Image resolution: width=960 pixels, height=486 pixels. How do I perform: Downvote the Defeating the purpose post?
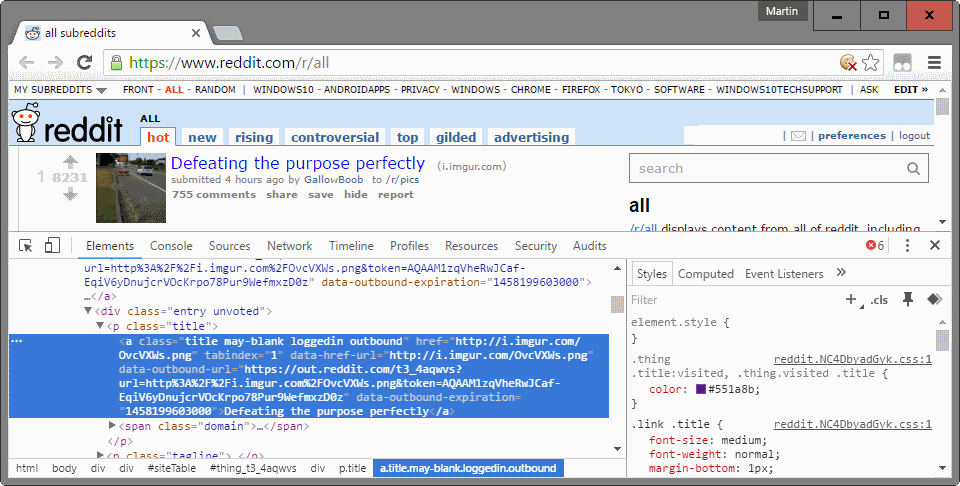(70, 194)
